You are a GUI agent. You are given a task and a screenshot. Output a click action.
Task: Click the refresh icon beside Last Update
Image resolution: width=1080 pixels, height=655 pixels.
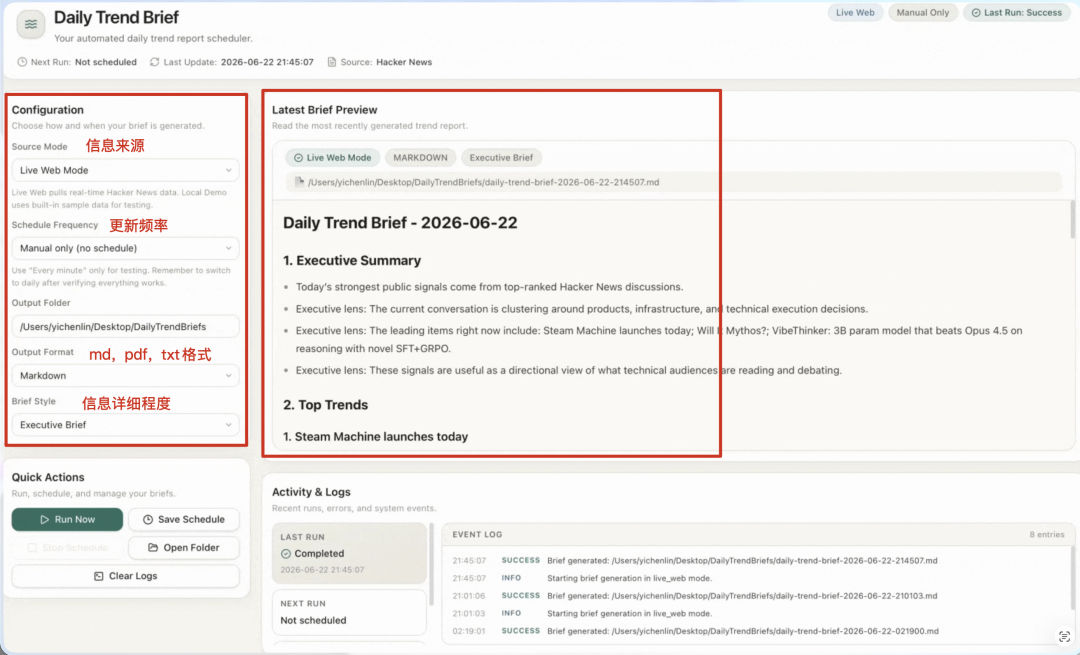pyautogui.click(x=155, y=62)
